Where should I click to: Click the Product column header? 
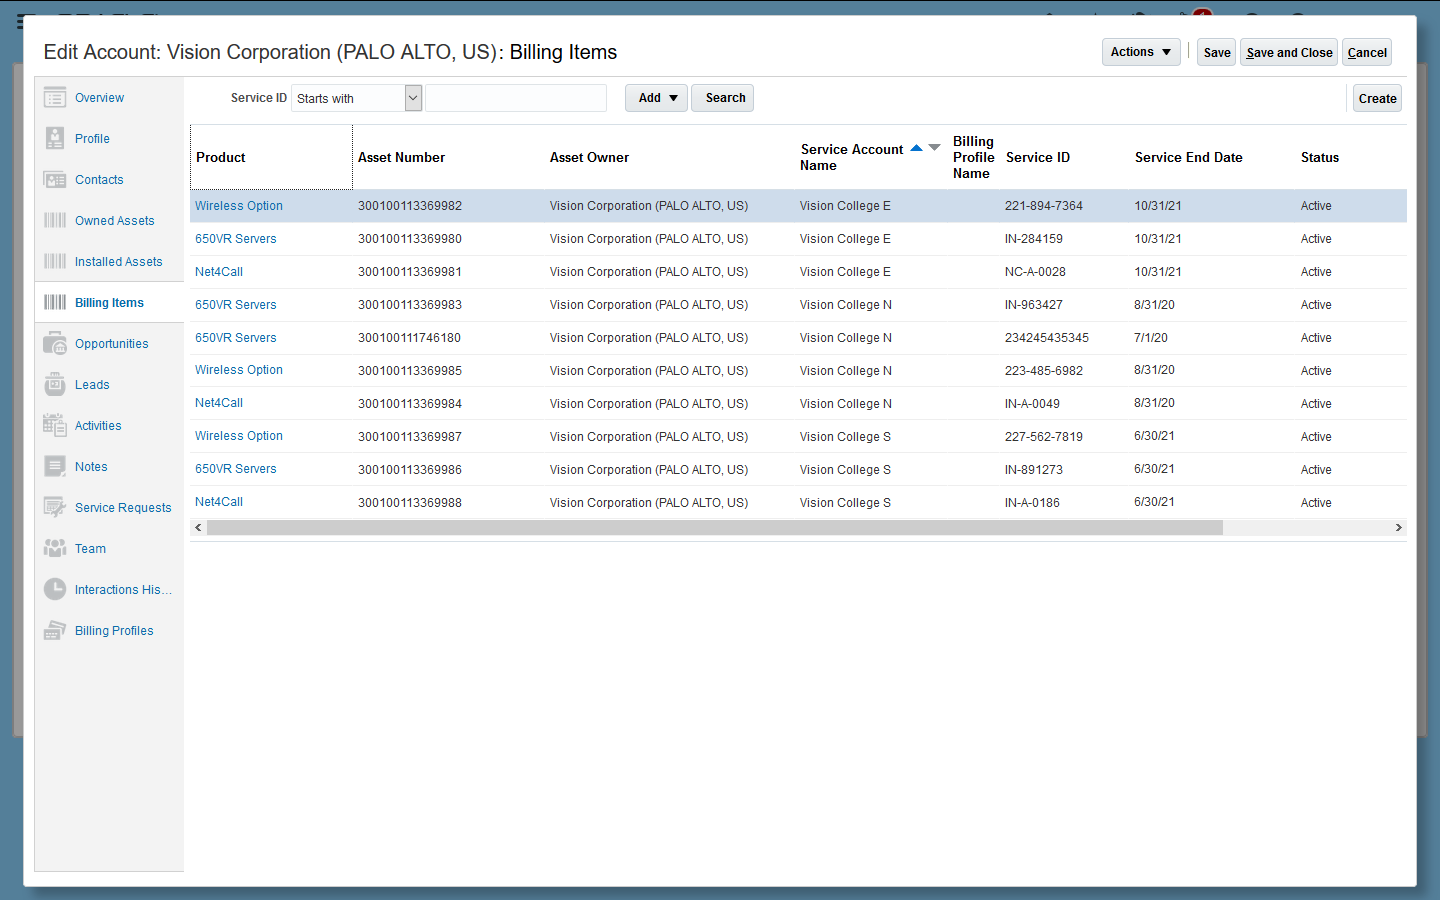tap(271, 157)
